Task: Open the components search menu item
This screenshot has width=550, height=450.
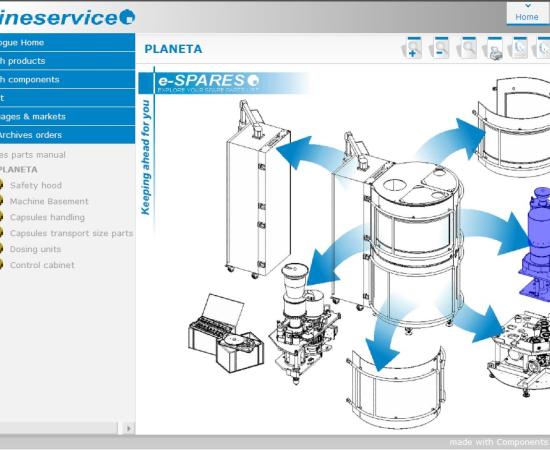Action: pos(67,80)
